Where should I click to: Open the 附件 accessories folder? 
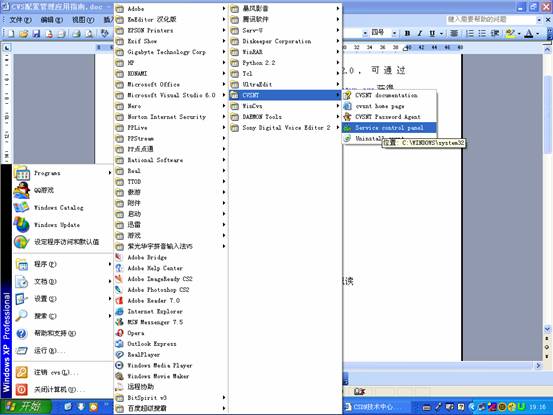click(171, 203)
